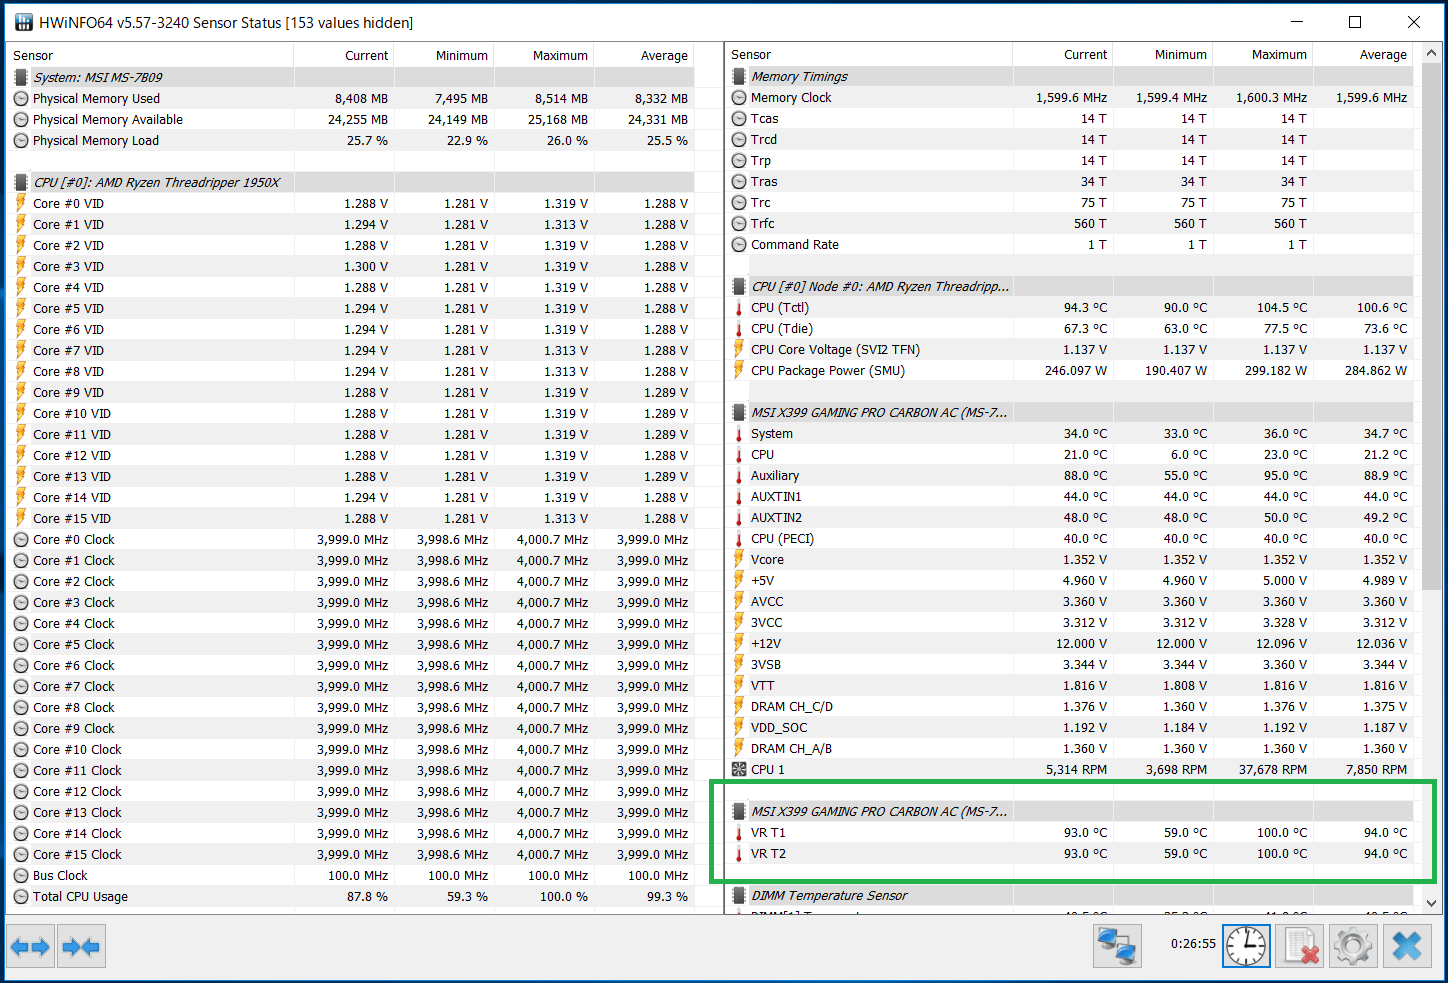
Task: Select the Command Rate row
Action: click(x=1070, y=245)
